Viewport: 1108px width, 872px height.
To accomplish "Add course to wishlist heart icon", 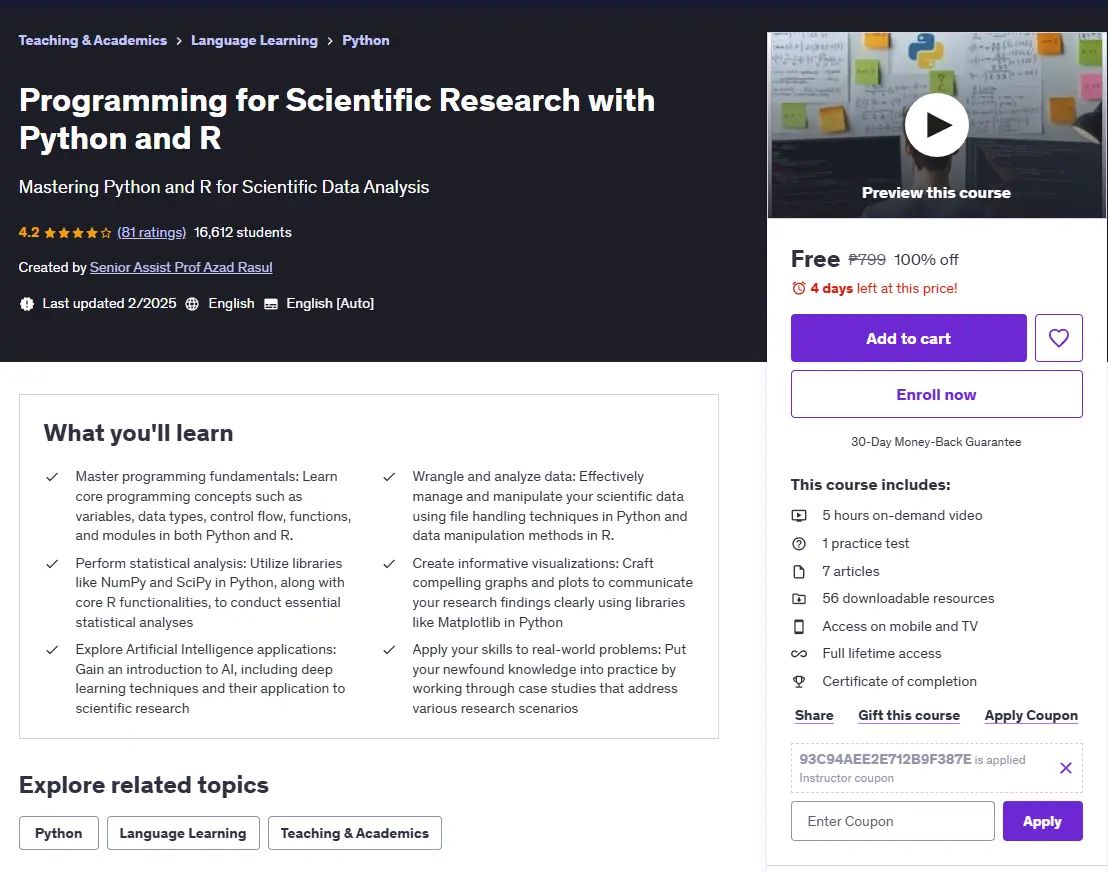I will click(x=1059, y=338).
